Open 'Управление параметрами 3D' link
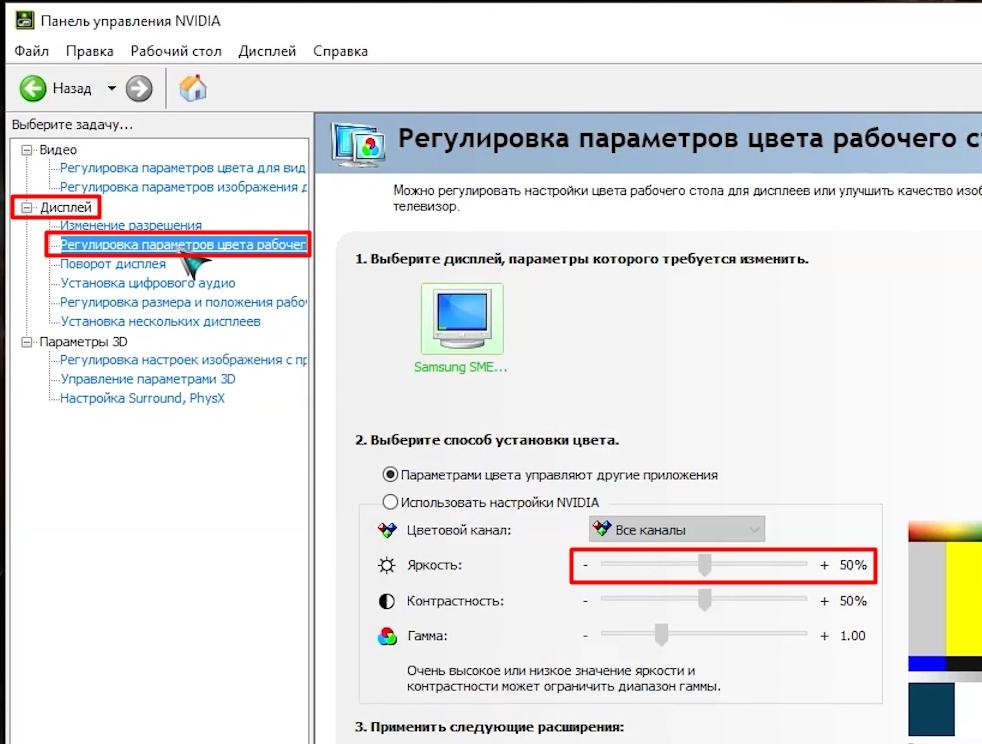 click(x=148, y=379)
